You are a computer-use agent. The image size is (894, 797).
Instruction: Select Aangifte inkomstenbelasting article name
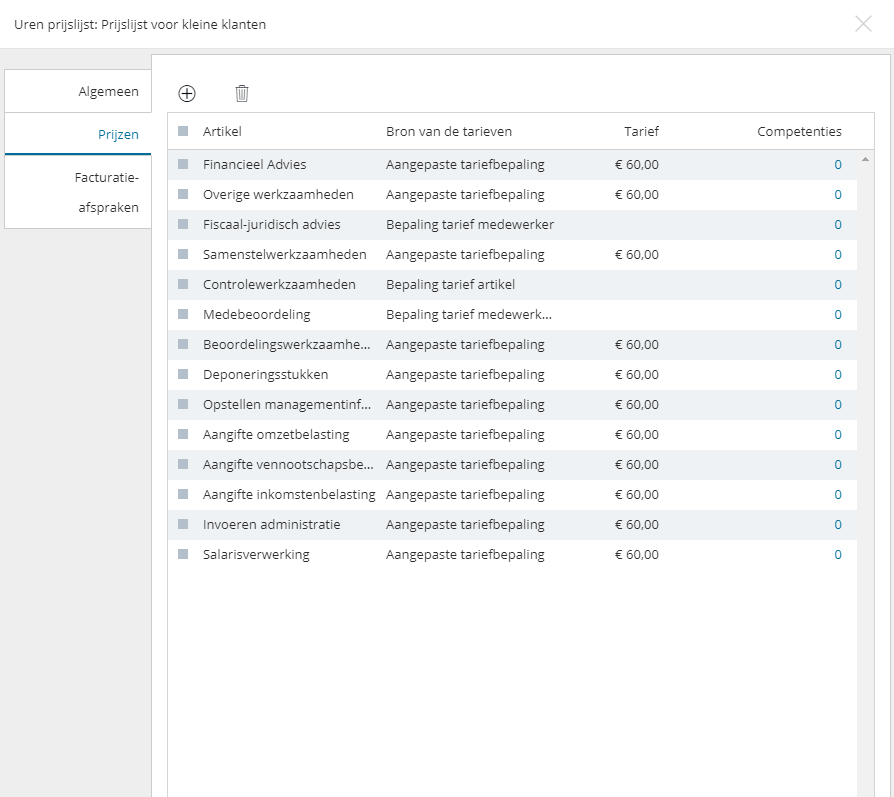[x=289, y=494]
